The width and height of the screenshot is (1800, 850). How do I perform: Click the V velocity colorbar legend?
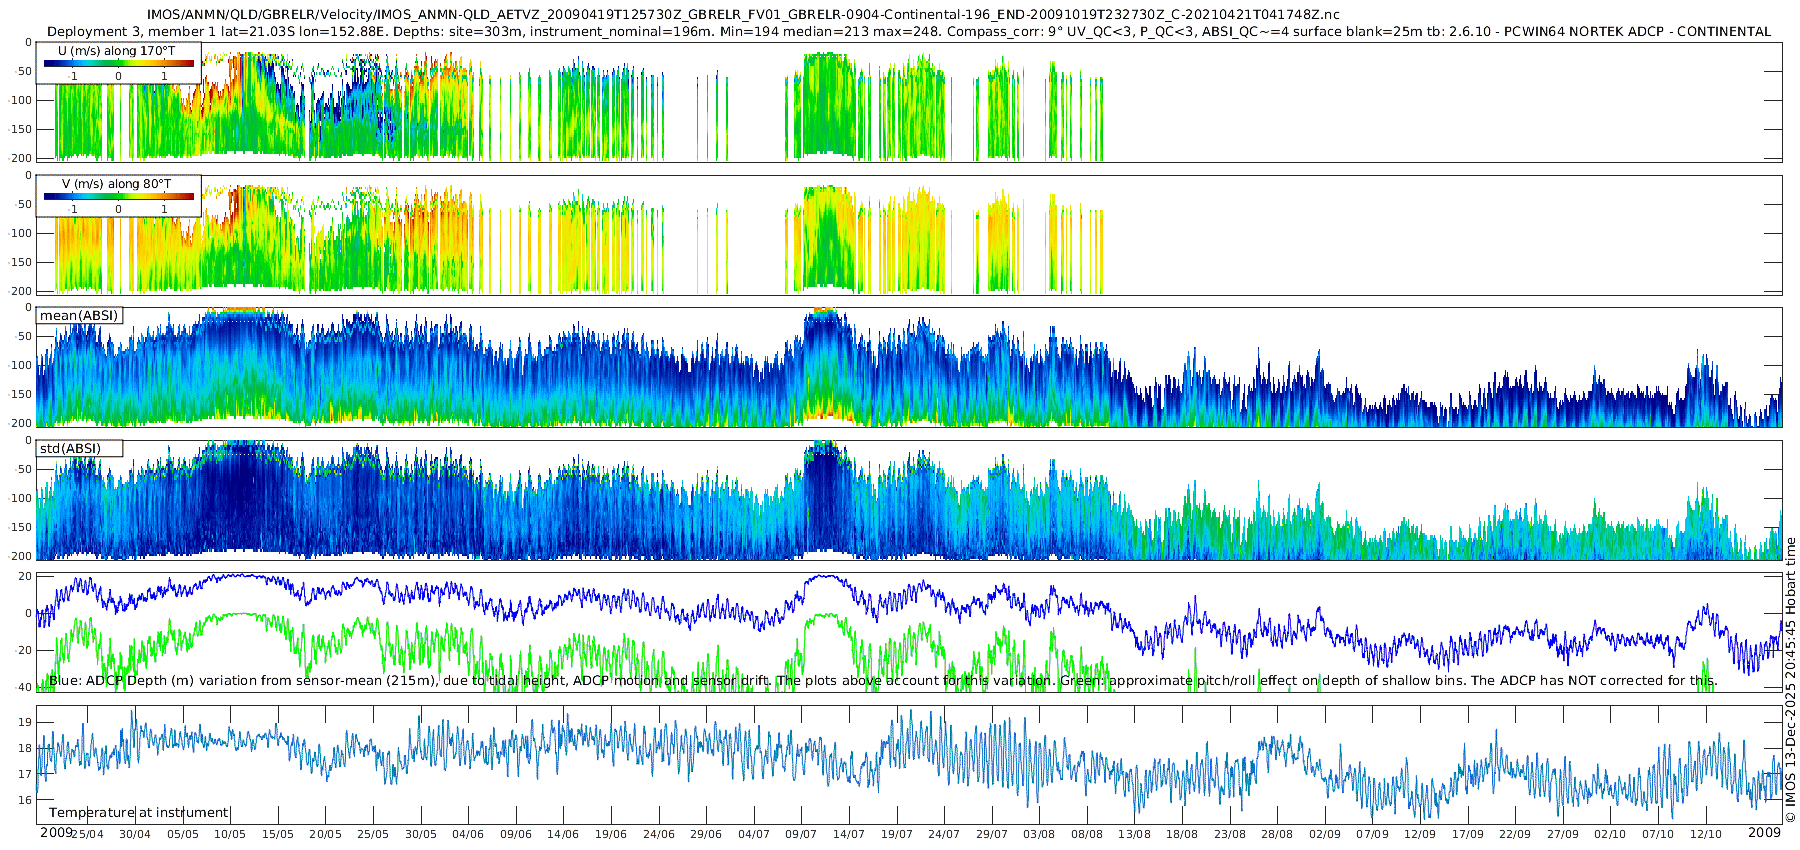coord(118,196)
